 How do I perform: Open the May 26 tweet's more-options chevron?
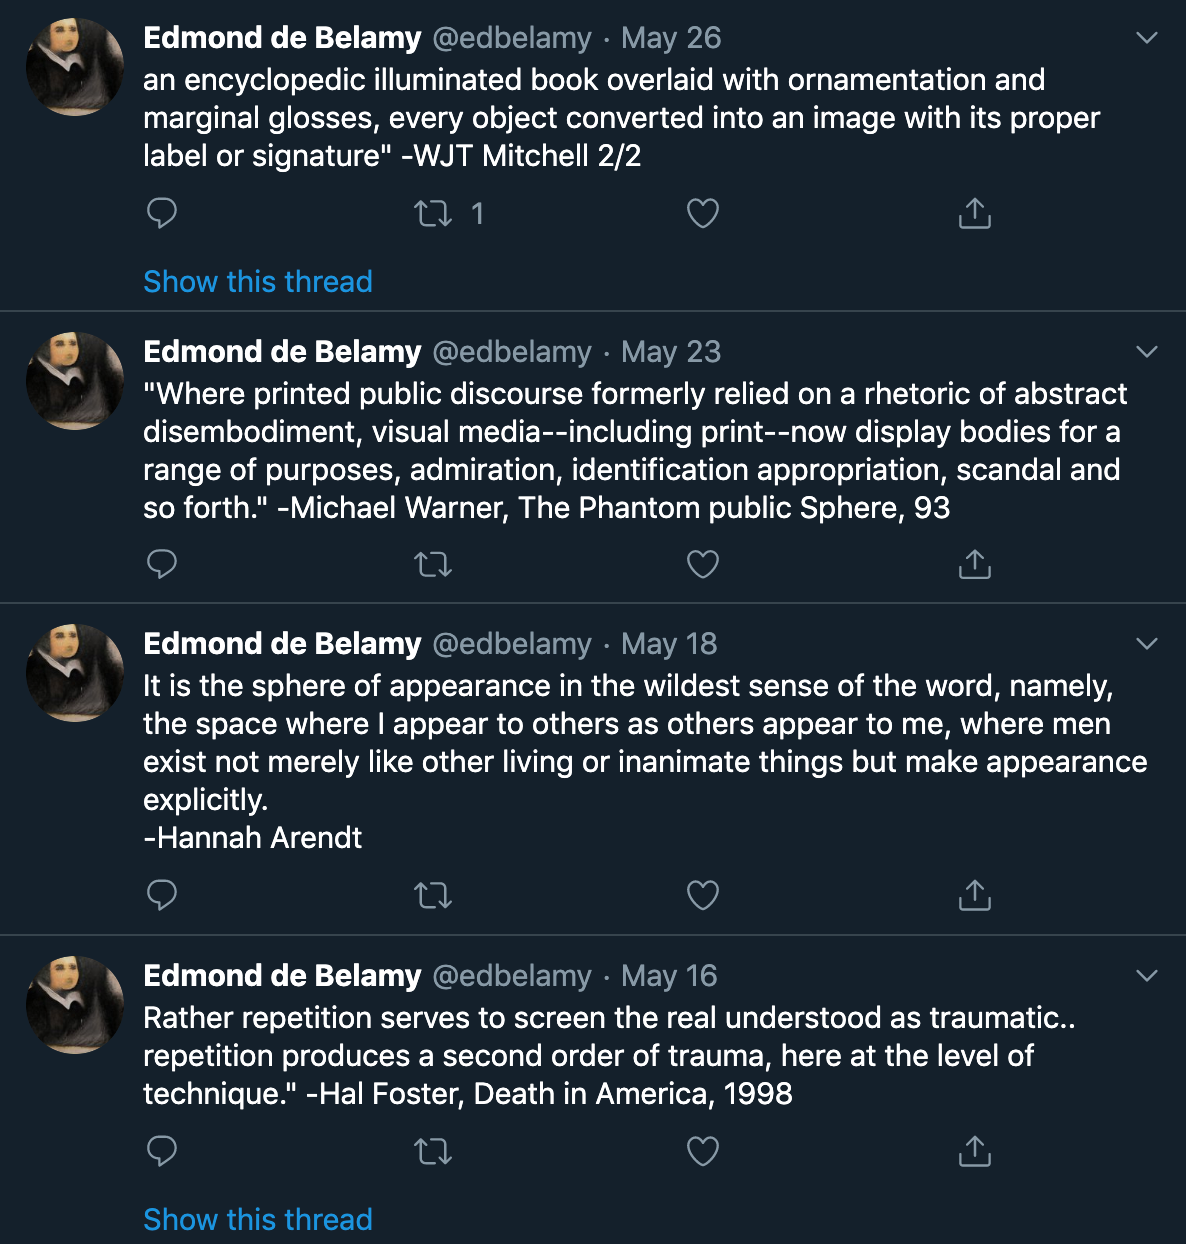pyautogui.click(x=1147, y=38)
